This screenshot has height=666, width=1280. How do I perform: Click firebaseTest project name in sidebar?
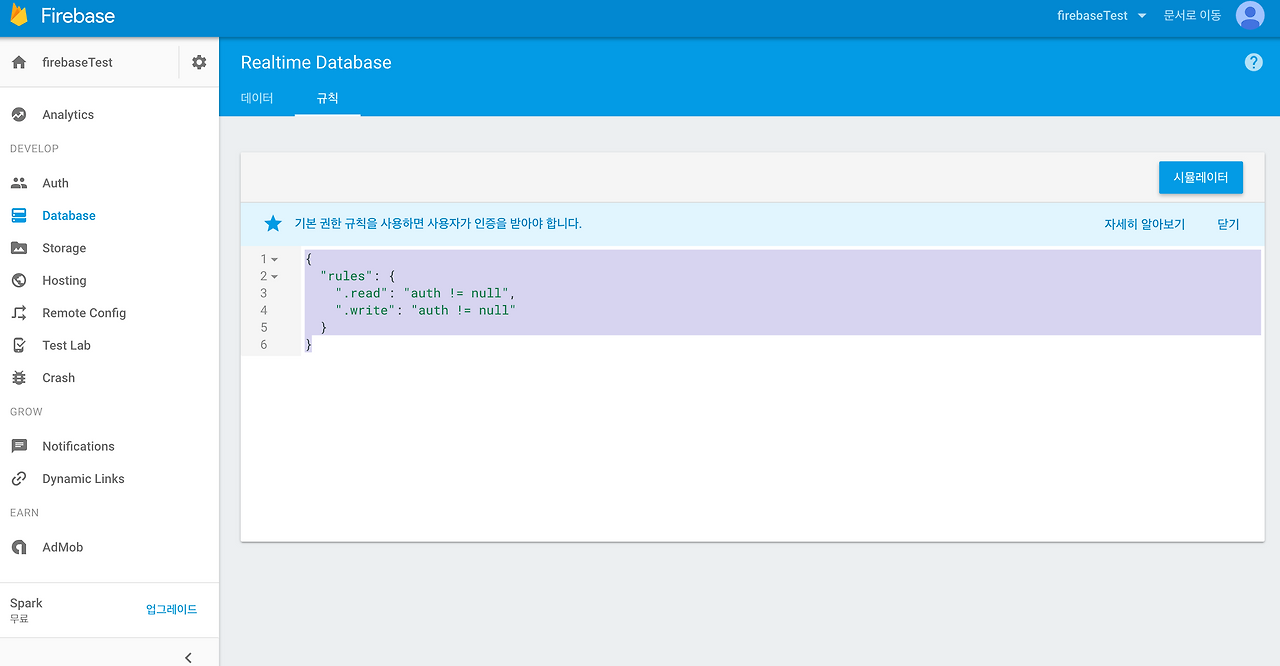[77, 62]
